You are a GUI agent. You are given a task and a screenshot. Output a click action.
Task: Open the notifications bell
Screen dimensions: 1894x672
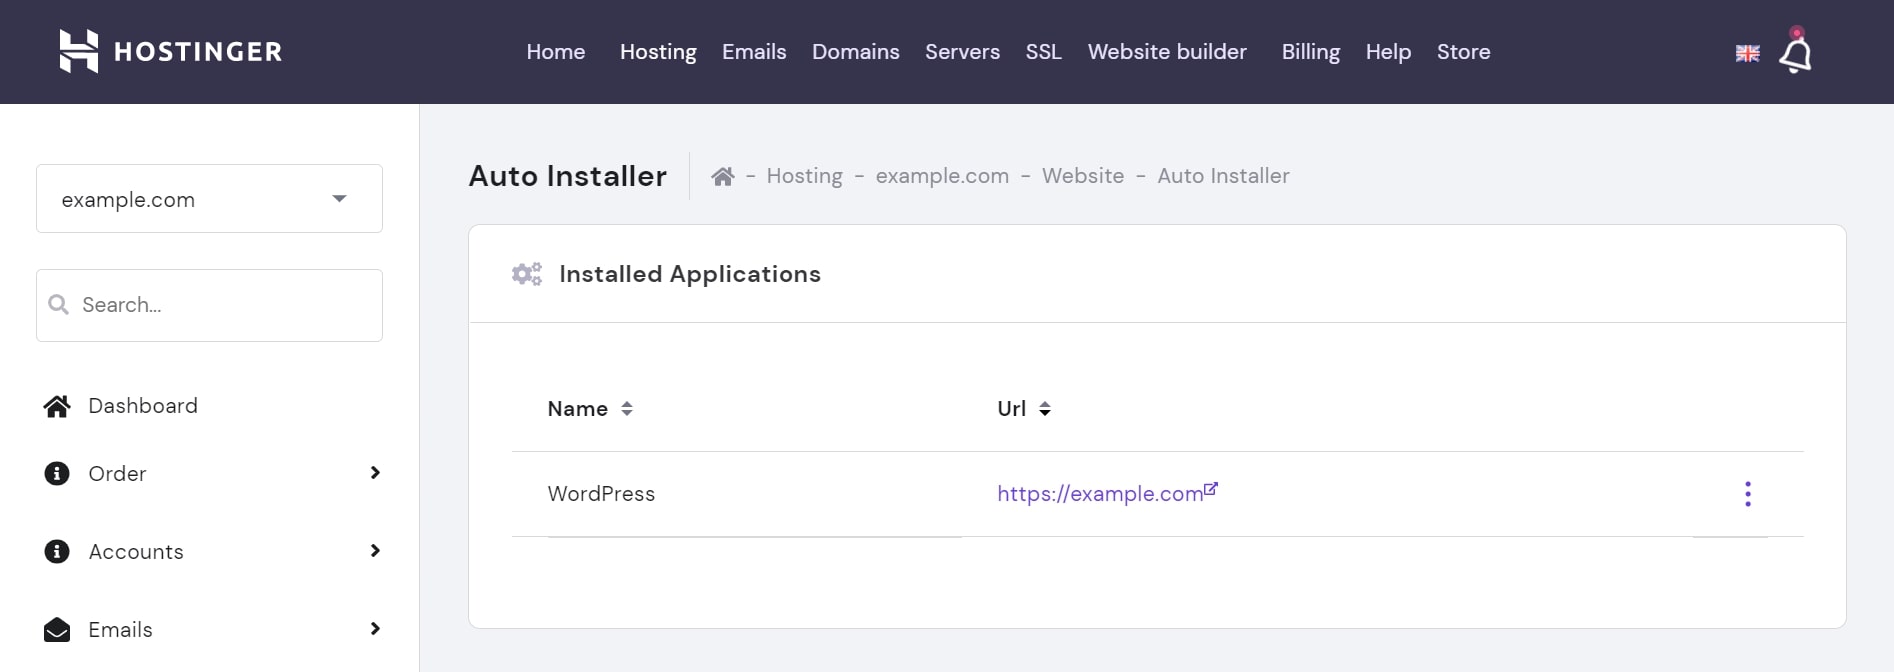[1795, 51]
